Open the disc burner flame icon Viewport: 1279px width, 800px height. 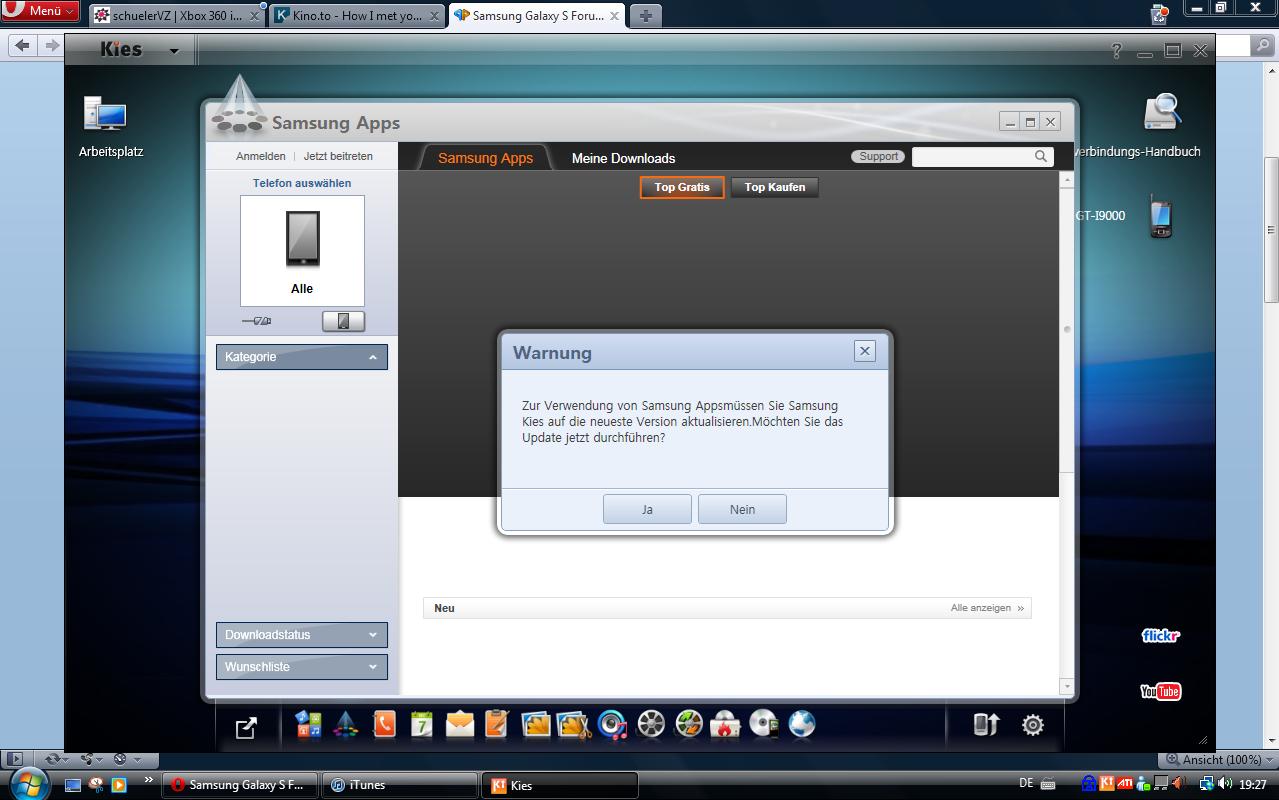pyautogui.click(x=726, y=724)
